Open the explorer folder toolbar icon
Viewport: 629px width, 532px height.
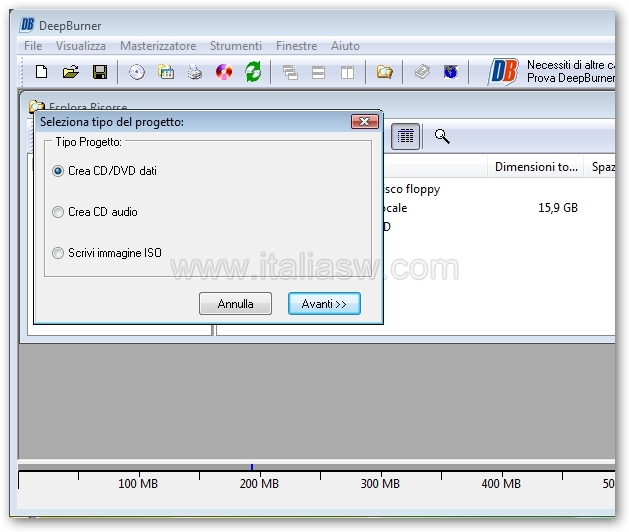(x=384, y=72)
